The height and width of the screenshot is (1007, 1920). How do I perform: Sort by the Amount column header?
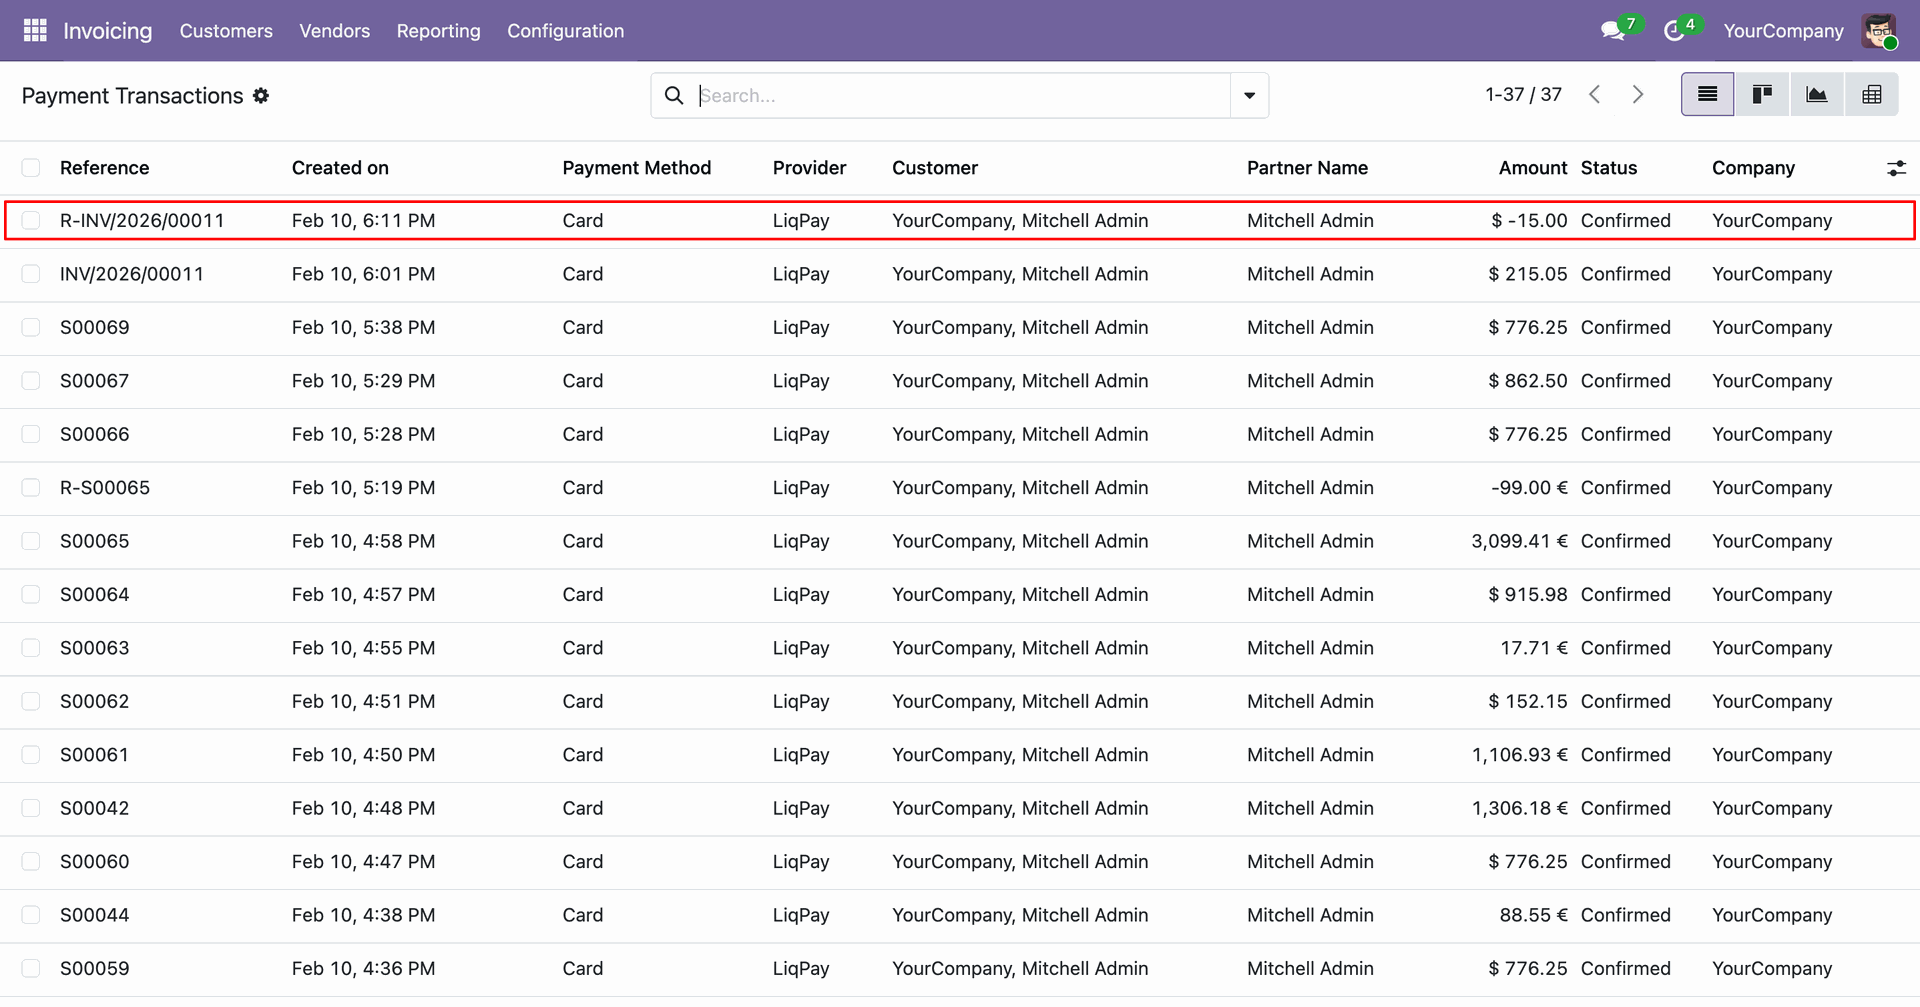pos(1532,168)
